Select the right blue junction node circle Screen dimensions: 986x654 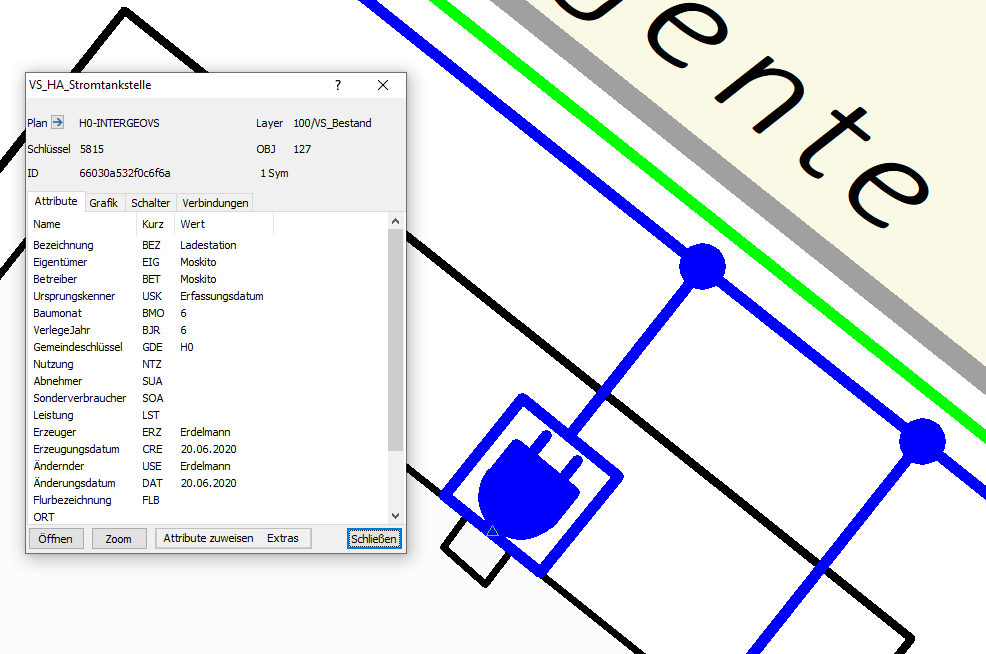921,441
